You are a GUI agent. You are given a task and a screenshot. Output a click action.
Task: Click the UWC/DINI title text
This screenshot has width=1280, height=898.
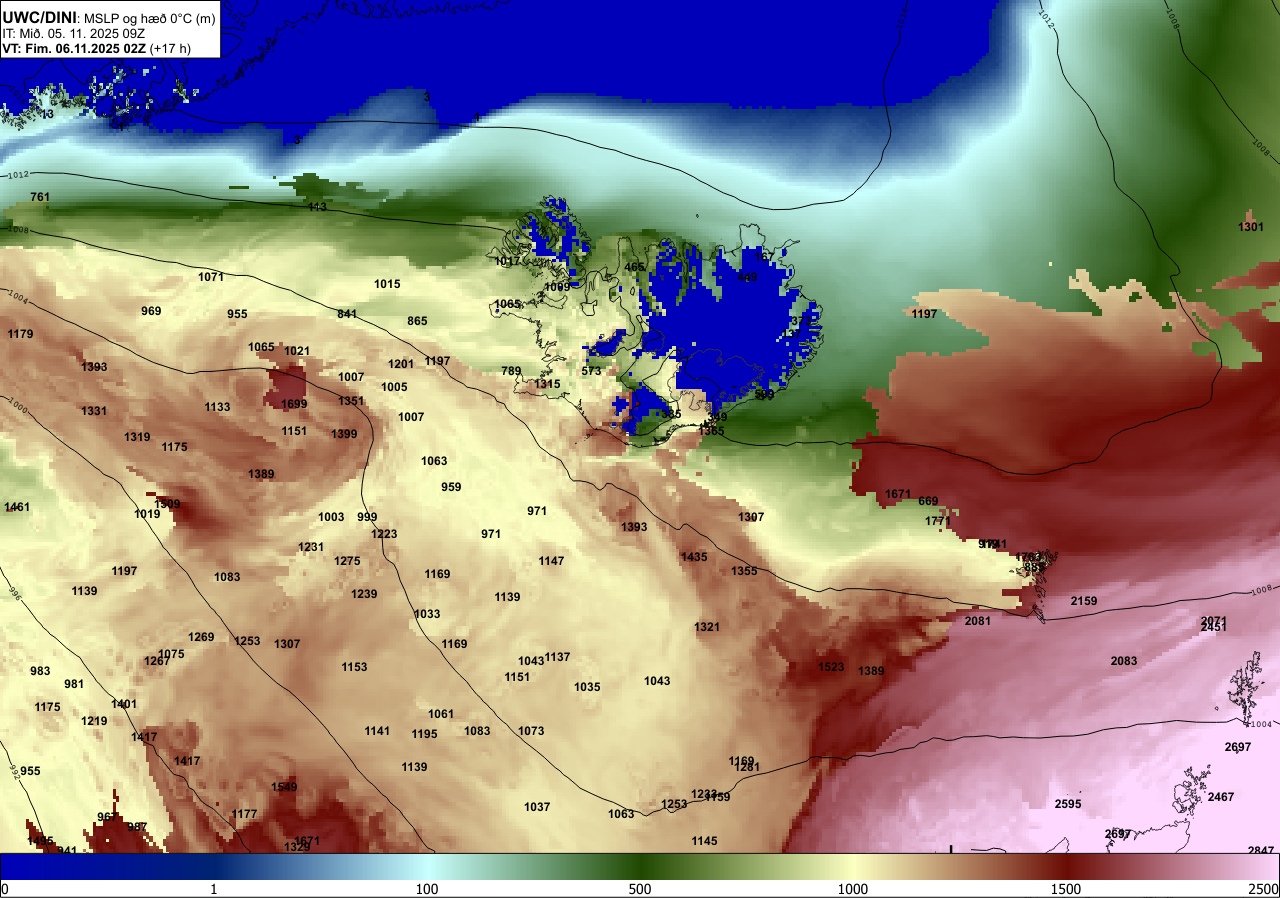tap(39, 16)
